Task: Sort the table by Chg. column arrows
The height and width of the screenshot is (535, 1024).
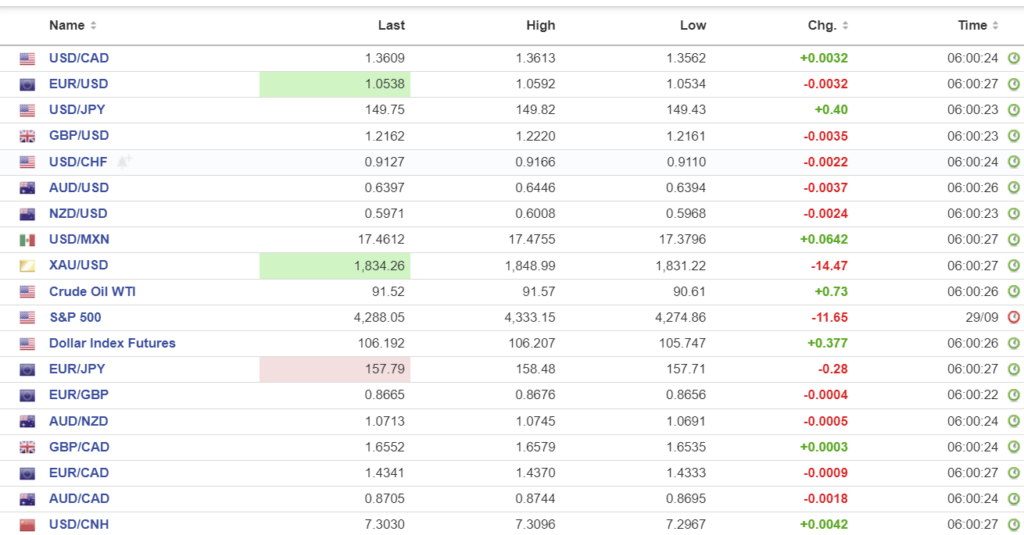Action: (845, 26)
